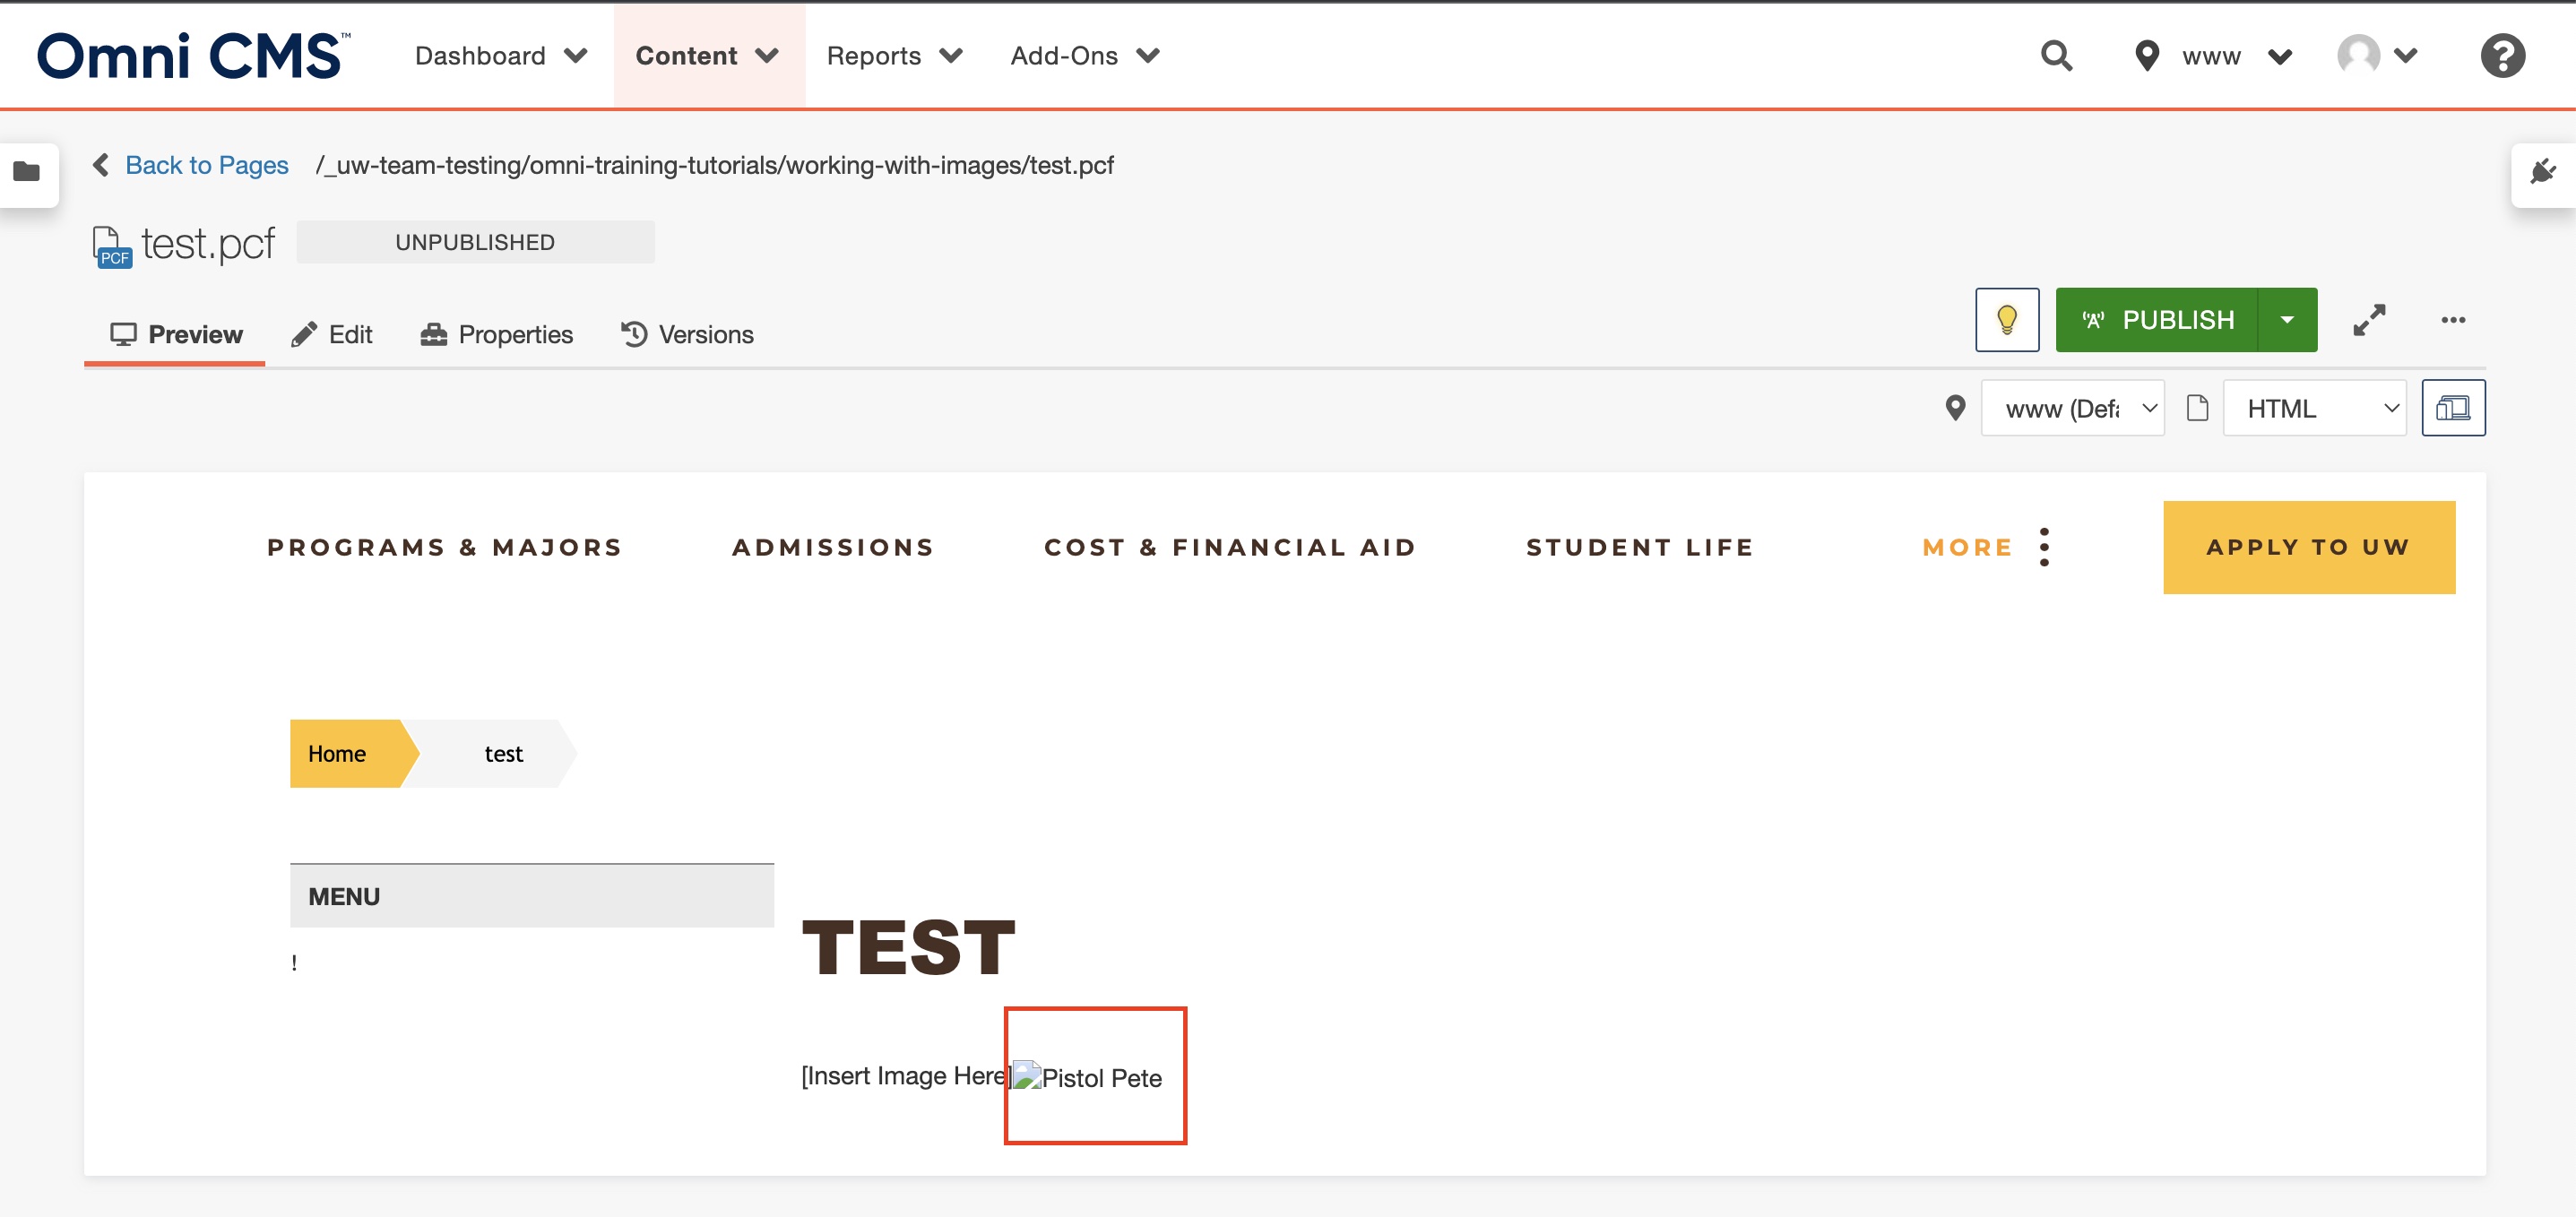2576x1217 pixels.
Task: Open the more actions ellipsis menu
Action: [x=2453, y=320]
